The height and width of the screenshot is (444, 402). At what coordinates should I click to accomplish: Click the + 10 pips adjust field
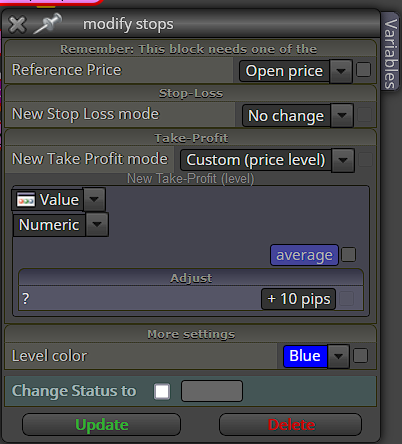click(x=298, y=299)
